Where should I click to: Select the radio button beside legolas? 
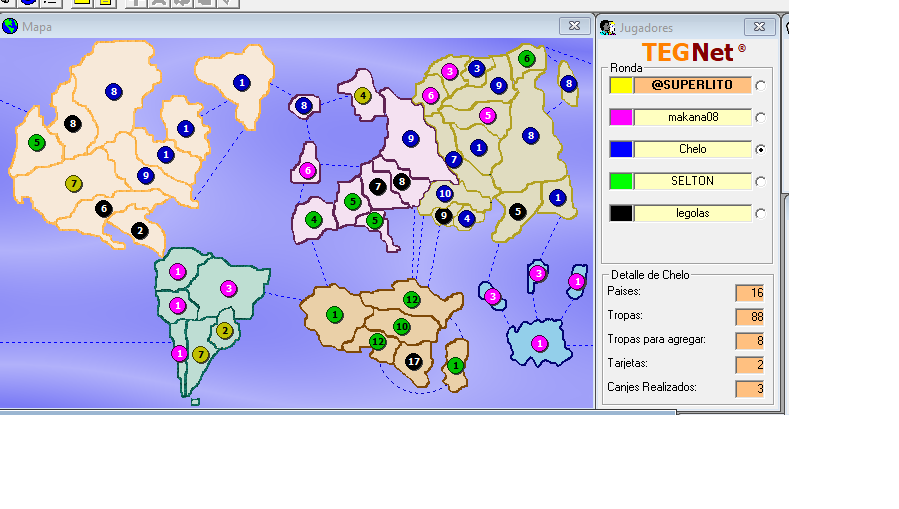click(761, 214)
